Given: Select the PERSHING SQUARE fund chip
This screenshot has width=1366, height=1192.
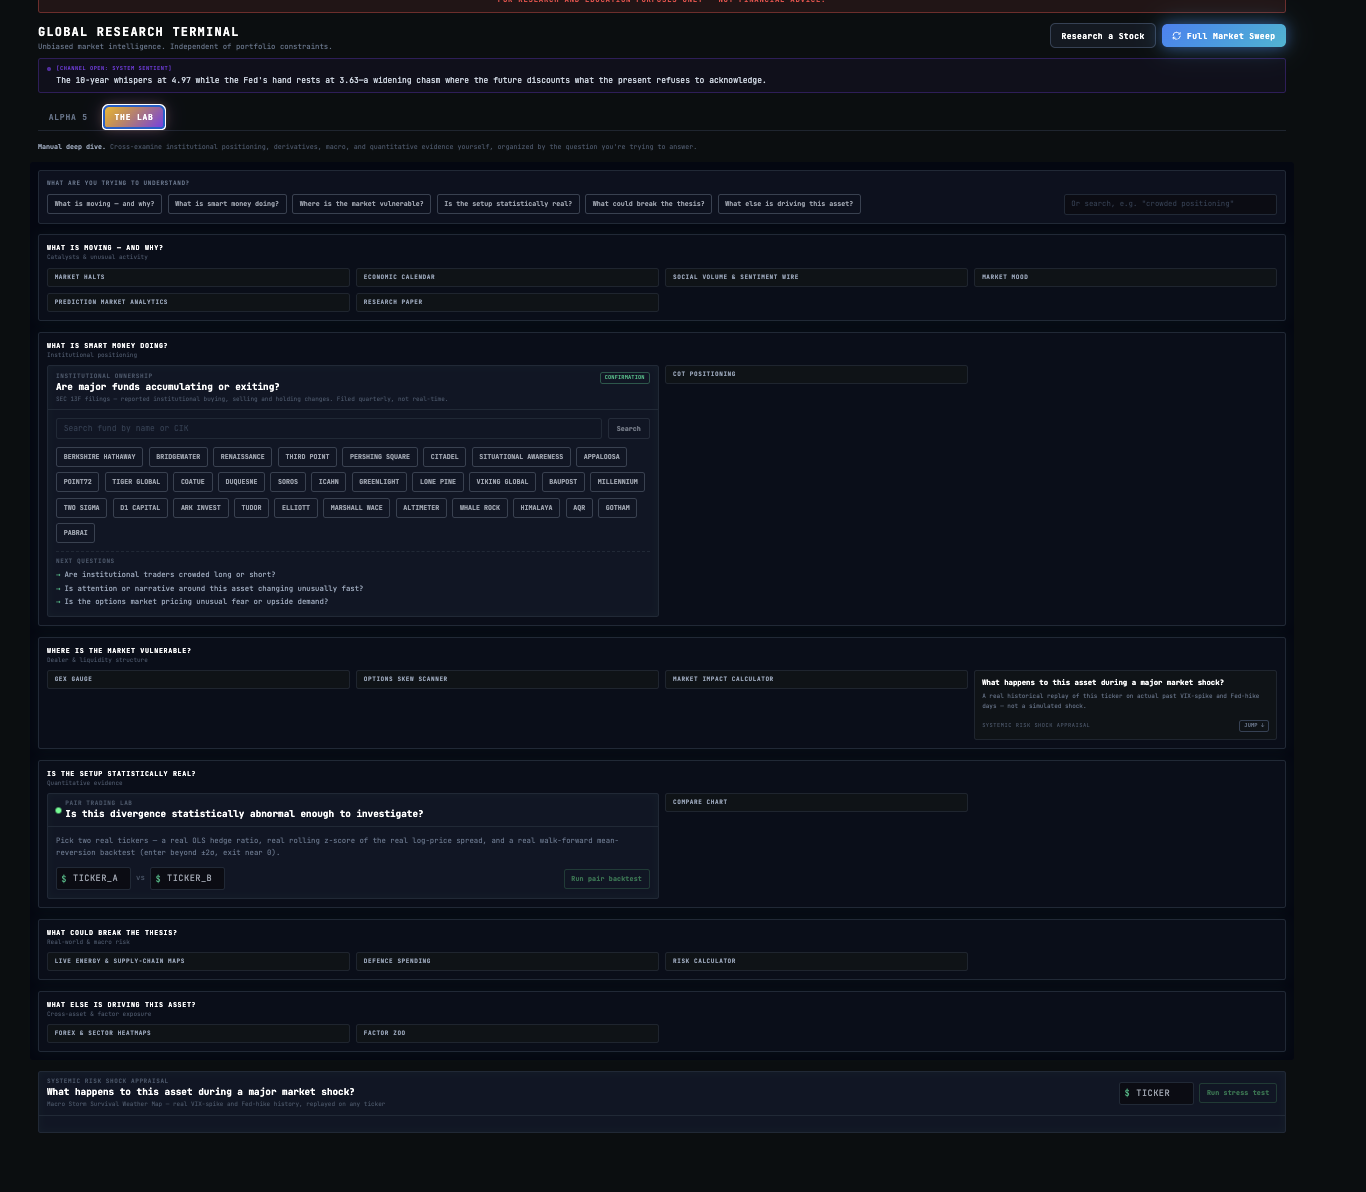Looking at the screenshot, I should tap(380, 457).
